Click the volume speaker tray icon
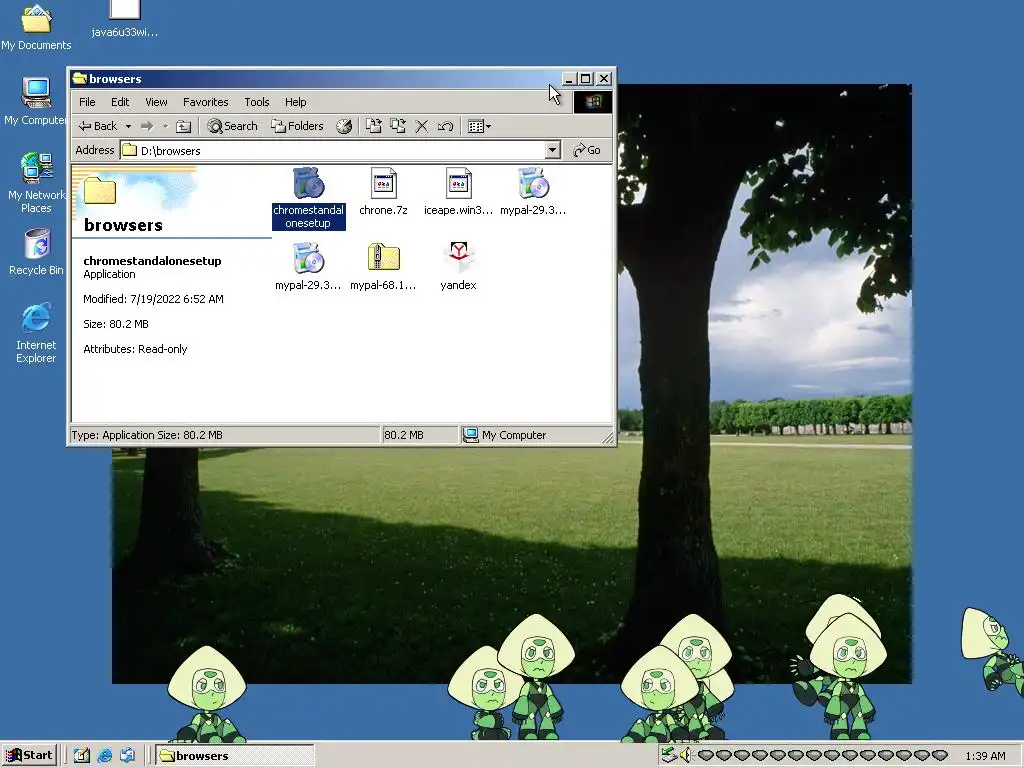 pyautogui.click(x=684, y=756)
